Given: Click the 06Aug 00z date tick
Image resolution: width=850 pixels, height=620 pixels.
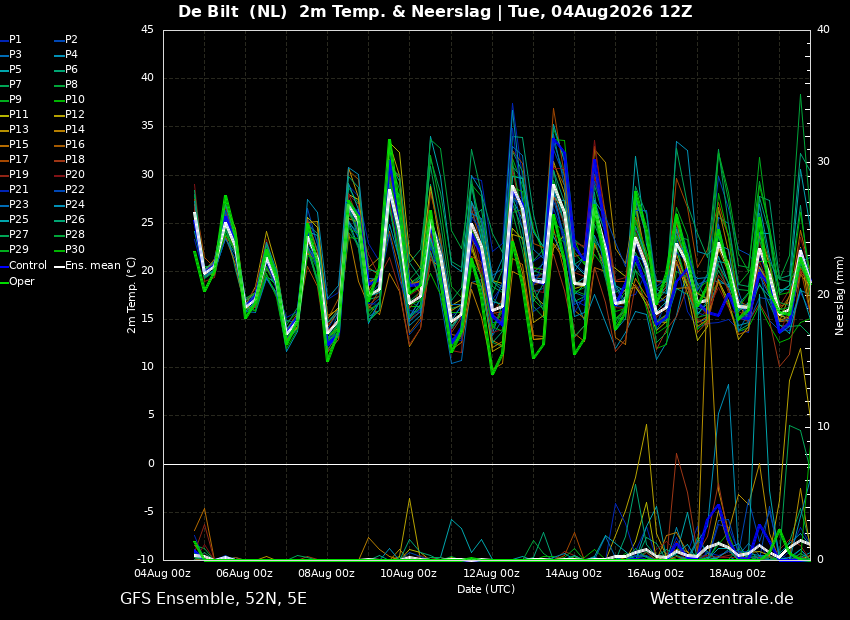Looking at the screenshot, I should point(244,573).
